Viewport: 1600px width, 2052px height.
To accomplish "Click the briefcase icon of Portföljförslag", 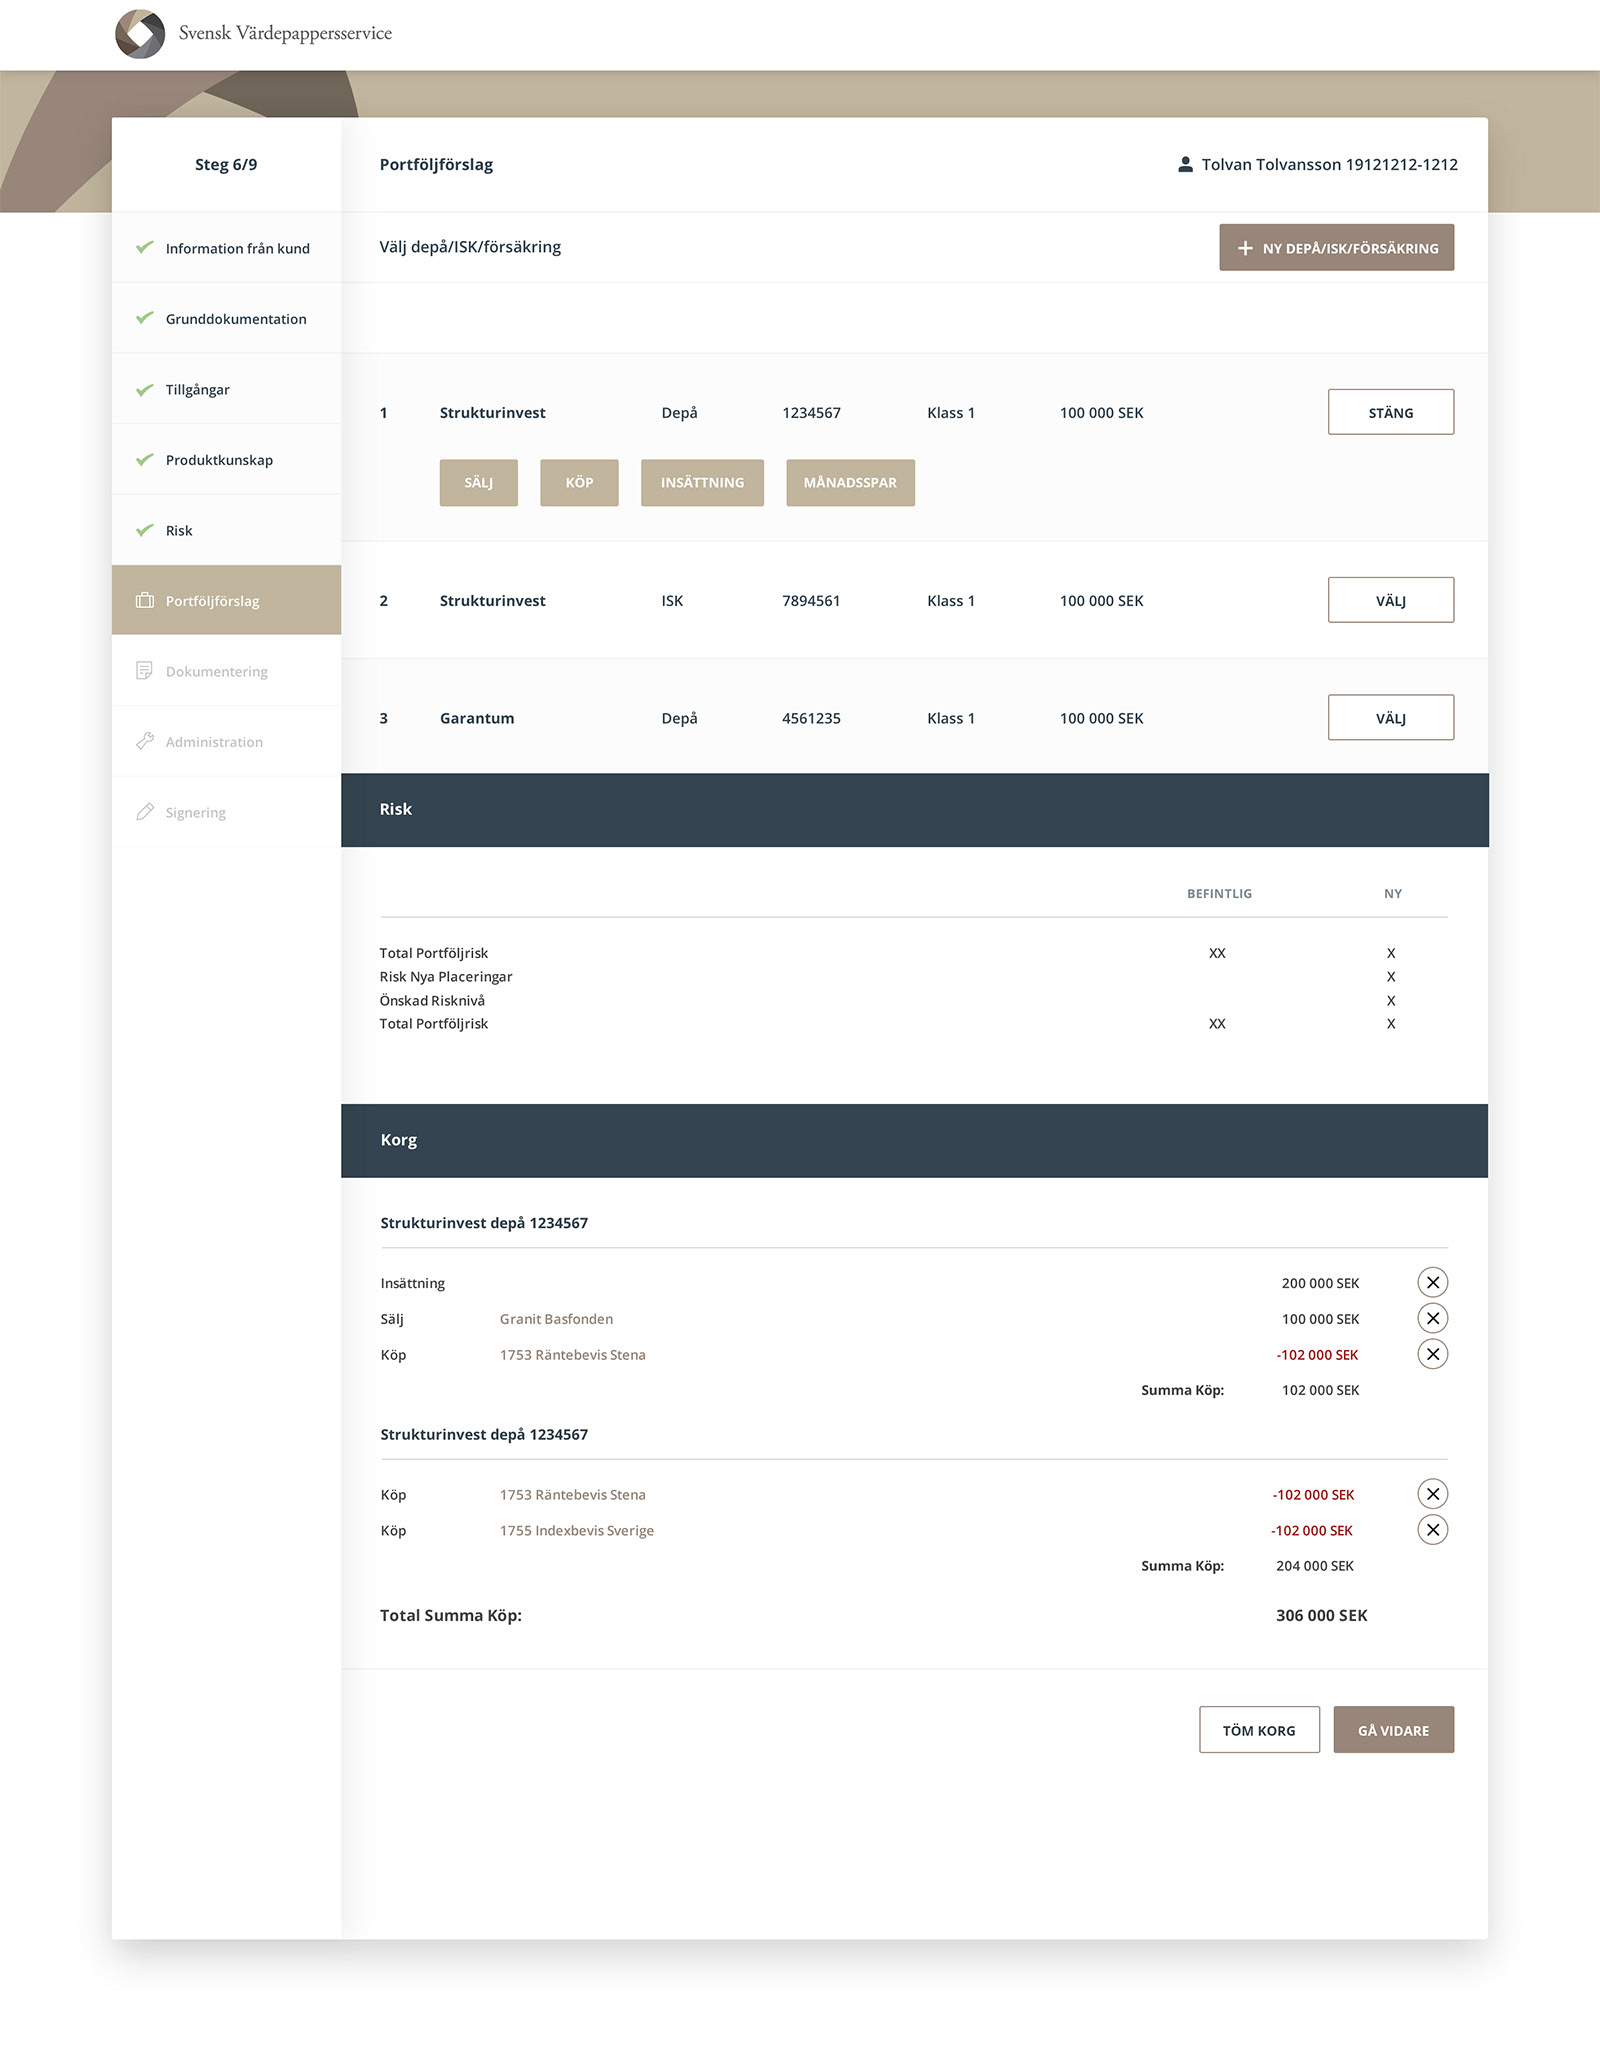I will coord(145,600).
